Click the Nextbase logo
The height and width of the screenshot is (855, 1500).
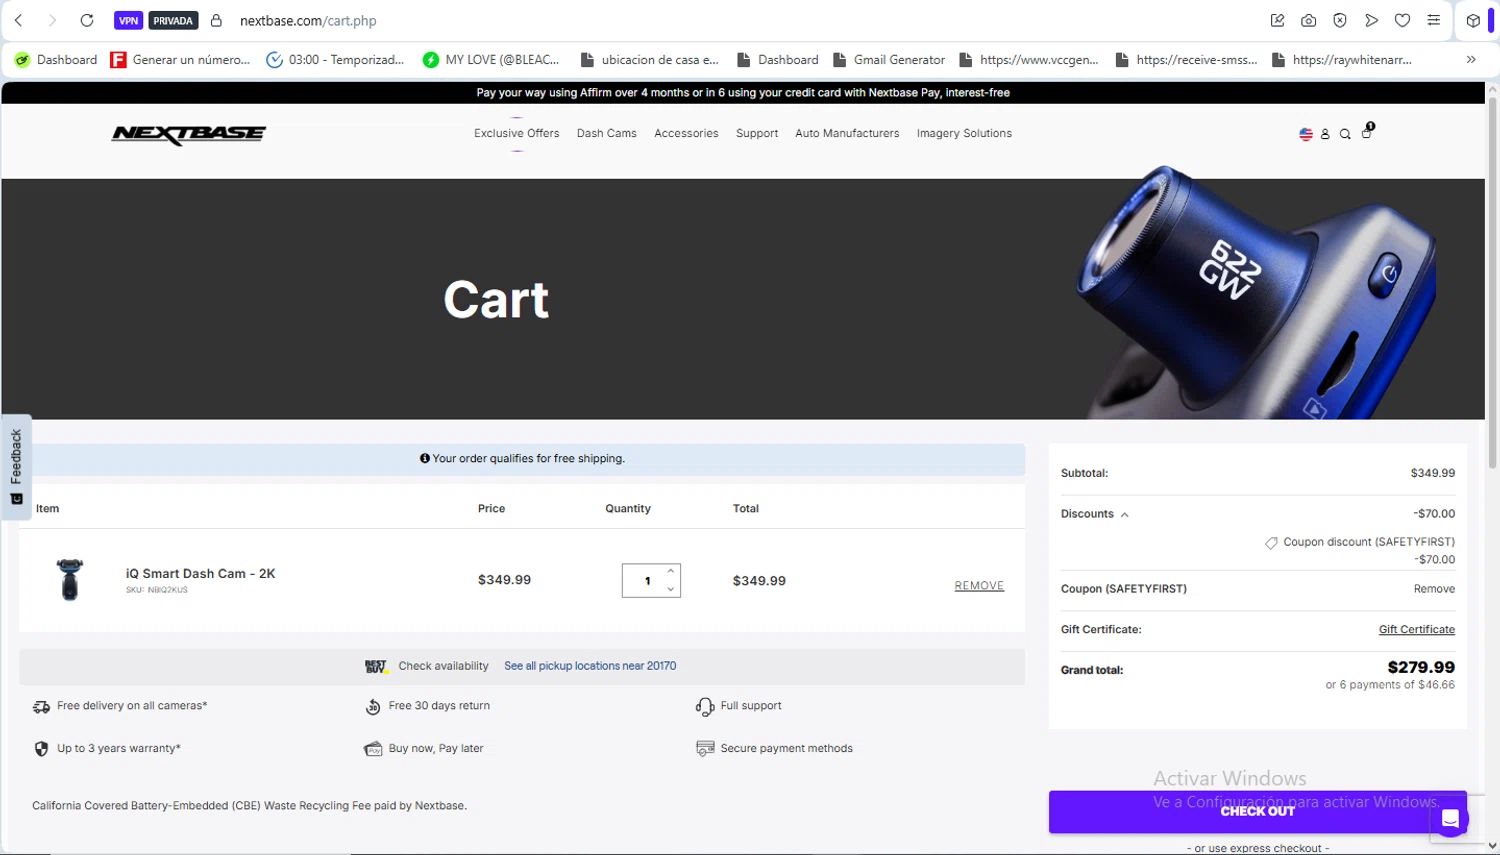(188, 134)
